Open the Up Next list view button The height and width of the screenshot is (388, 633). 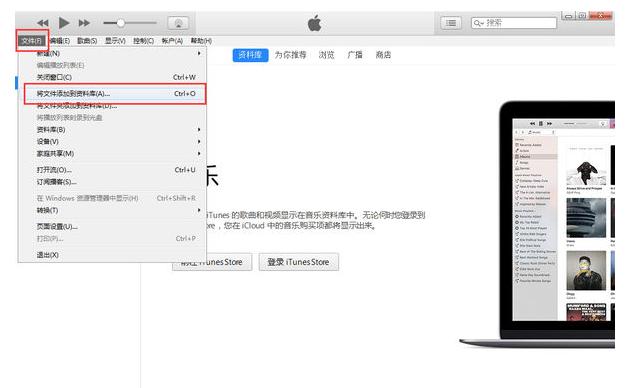pos(451,23)
